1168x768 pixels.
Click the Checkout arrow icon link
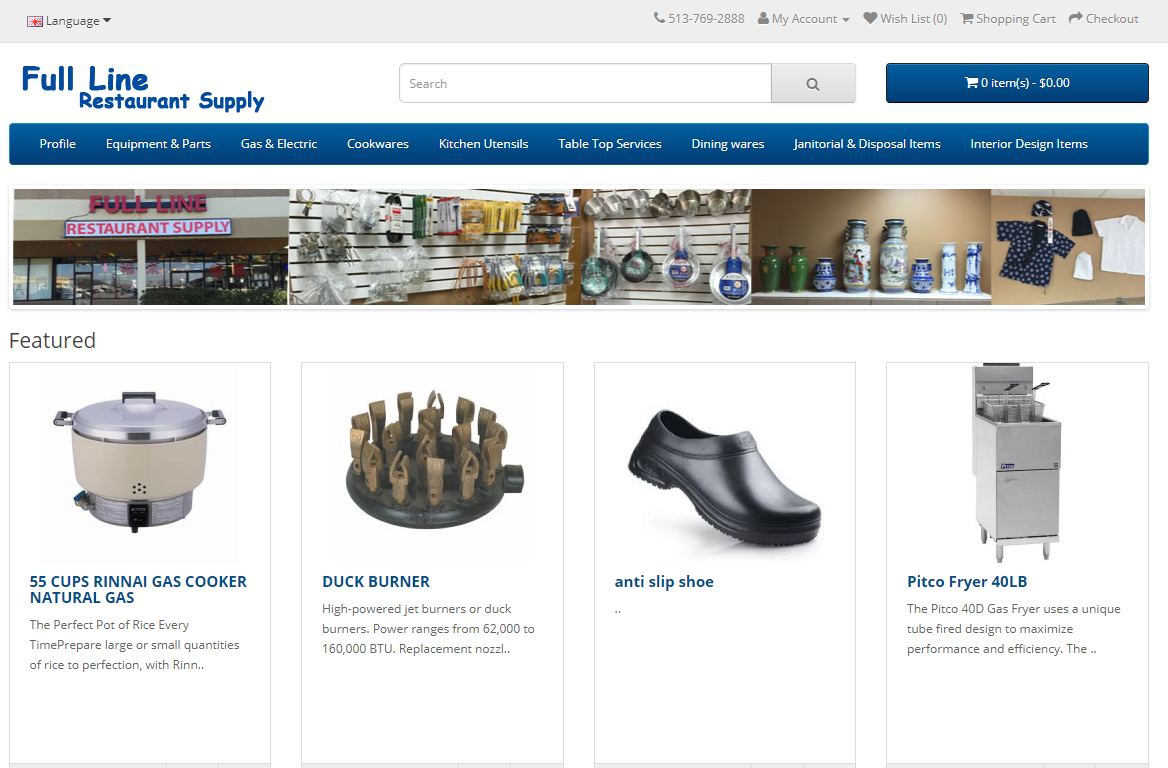coord(1103,19)
